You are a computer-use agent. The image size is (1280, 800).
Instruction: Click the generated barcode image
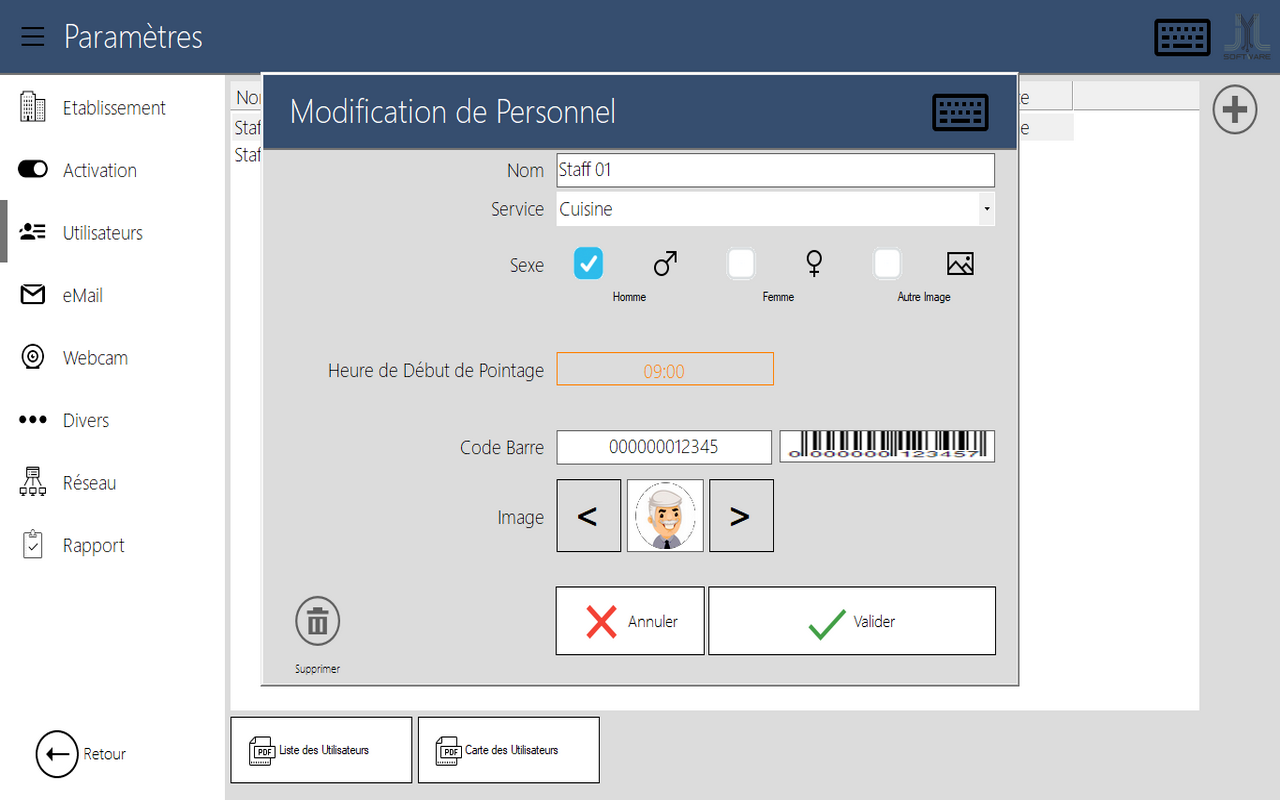pos(887,446)
